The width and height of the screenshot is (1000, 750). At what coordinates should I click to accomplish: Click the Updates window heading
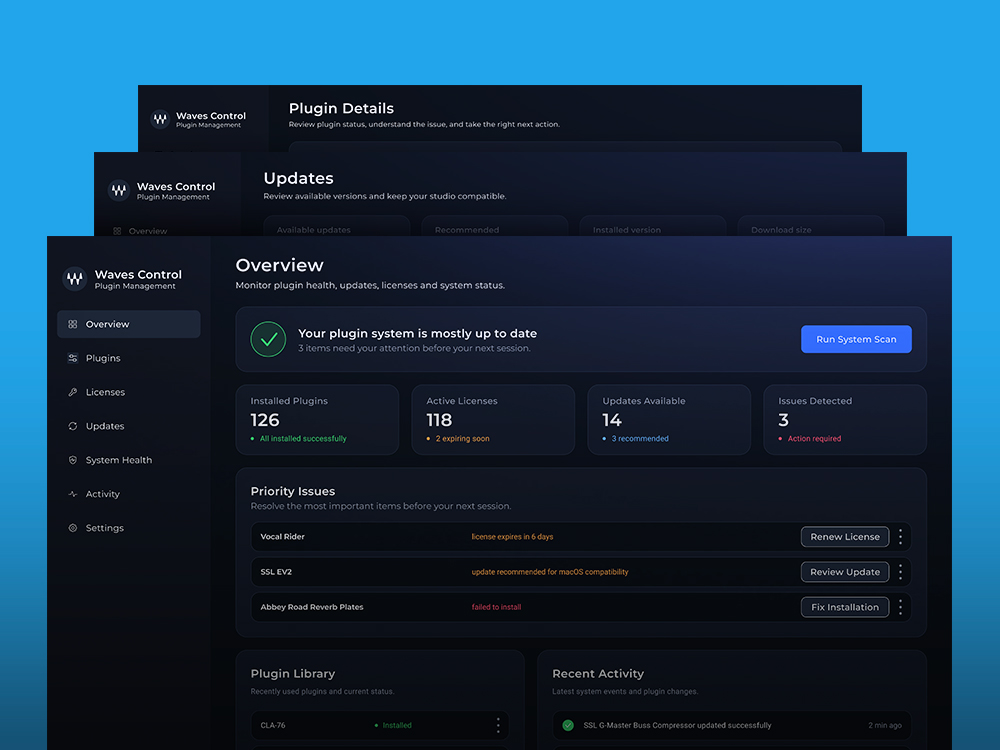[298, 178]
